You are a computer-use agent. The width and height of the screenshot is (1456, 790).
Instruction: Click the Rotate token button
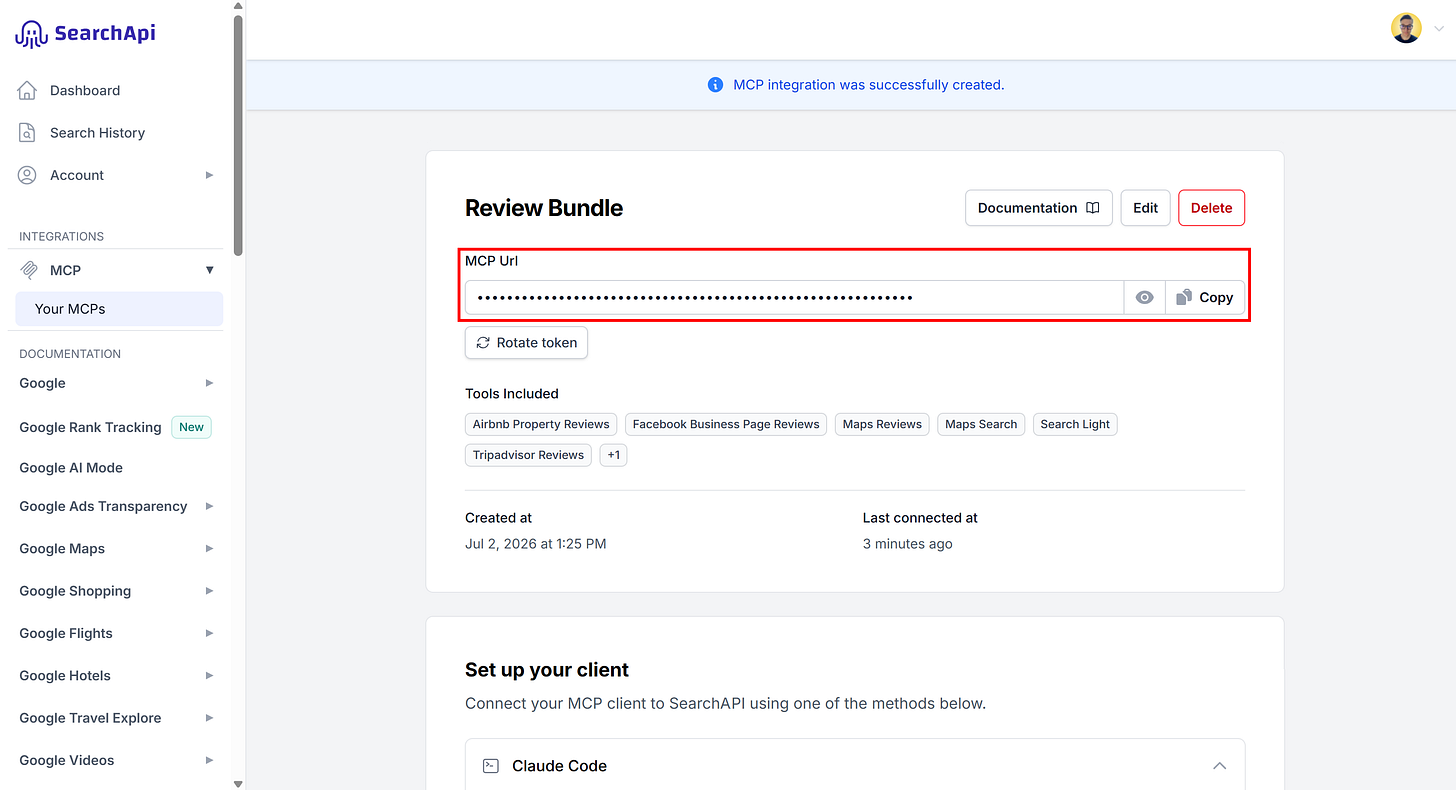coord(526,343)
